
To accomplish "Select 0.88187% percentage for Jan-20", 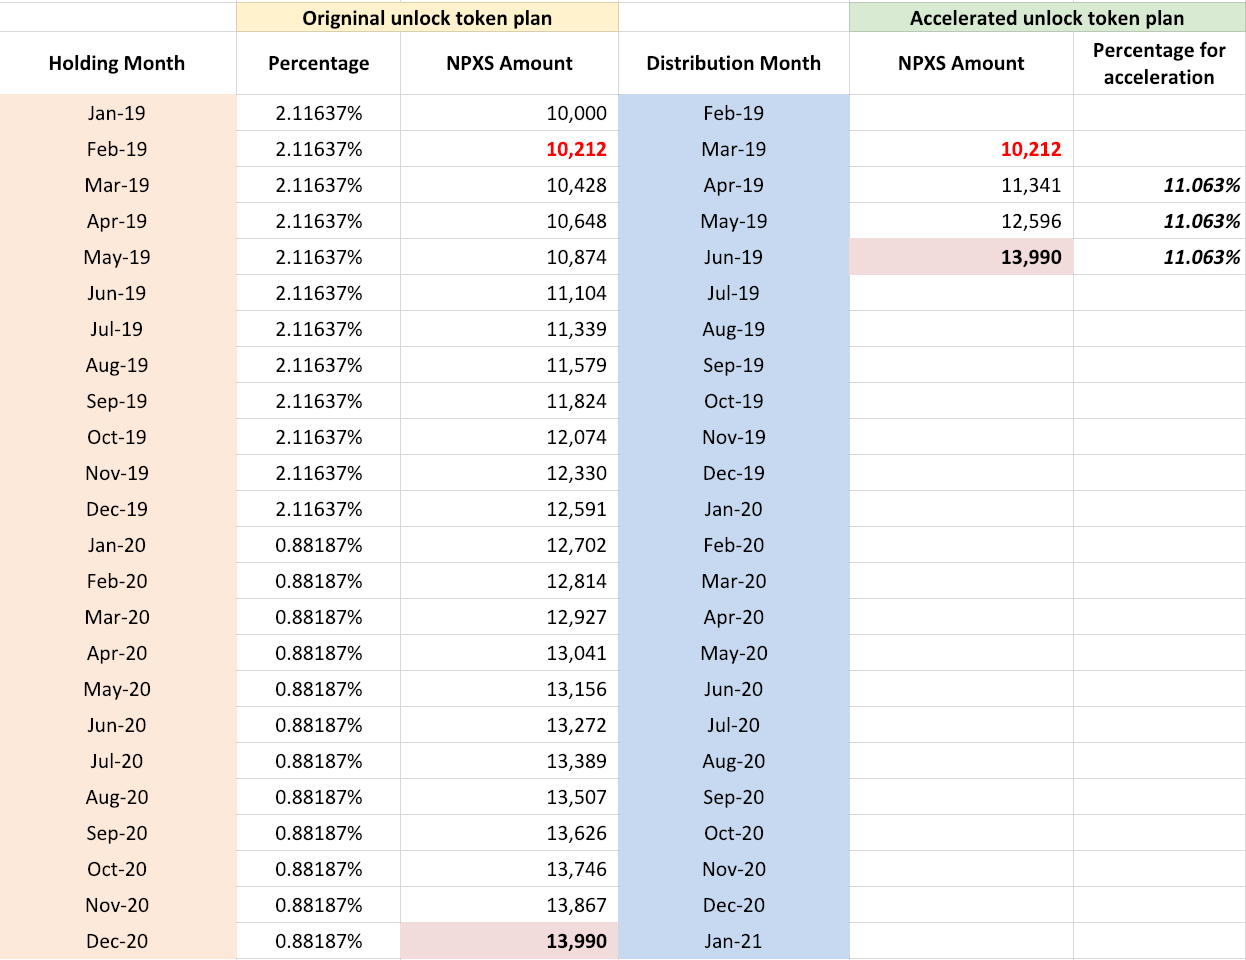I will 319,545.
